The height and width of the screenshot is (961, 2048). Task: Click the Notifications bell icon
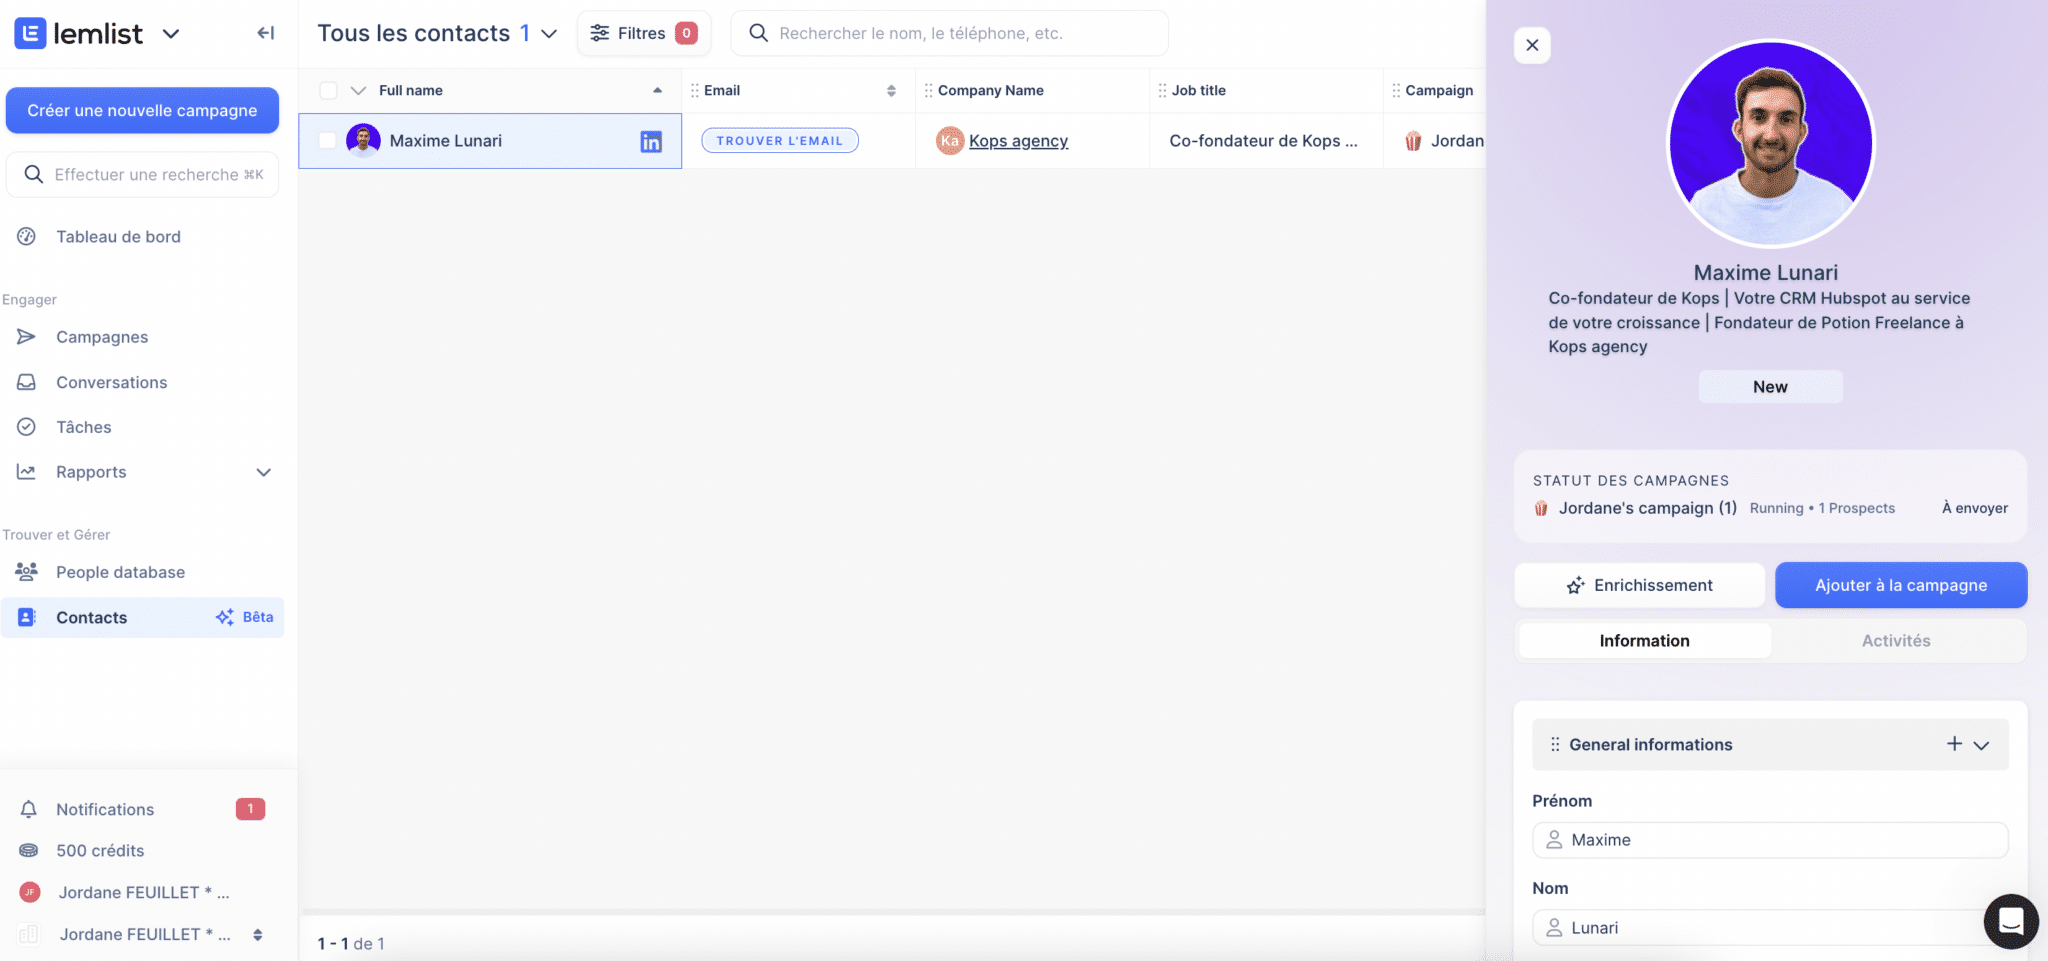(29, 809)
